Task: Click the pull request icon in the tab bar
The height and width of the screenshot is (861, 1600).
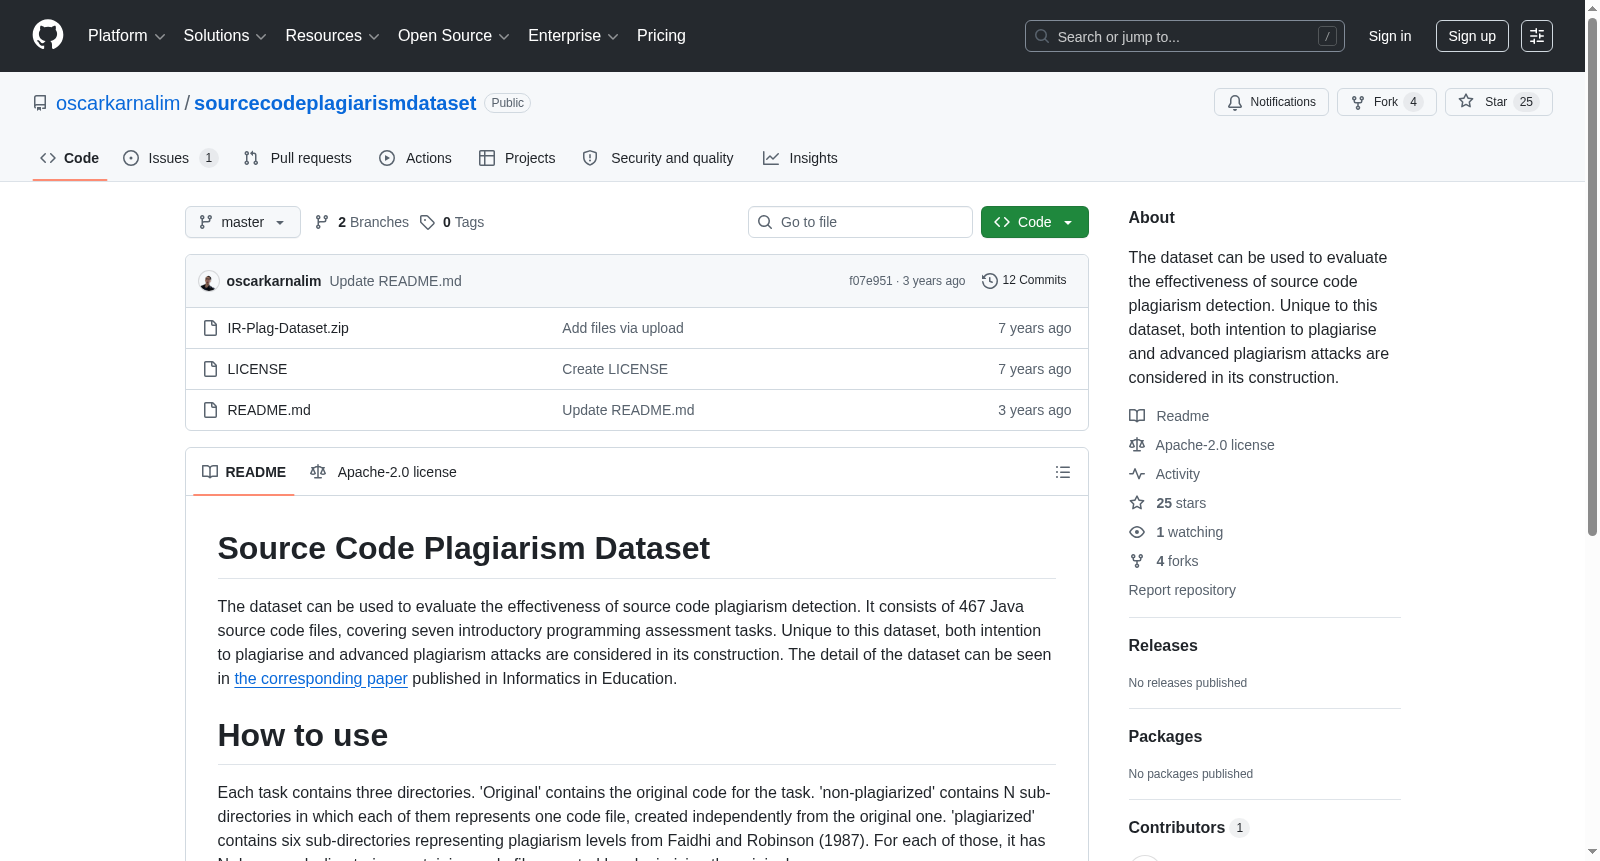Action: coord(251,158)
